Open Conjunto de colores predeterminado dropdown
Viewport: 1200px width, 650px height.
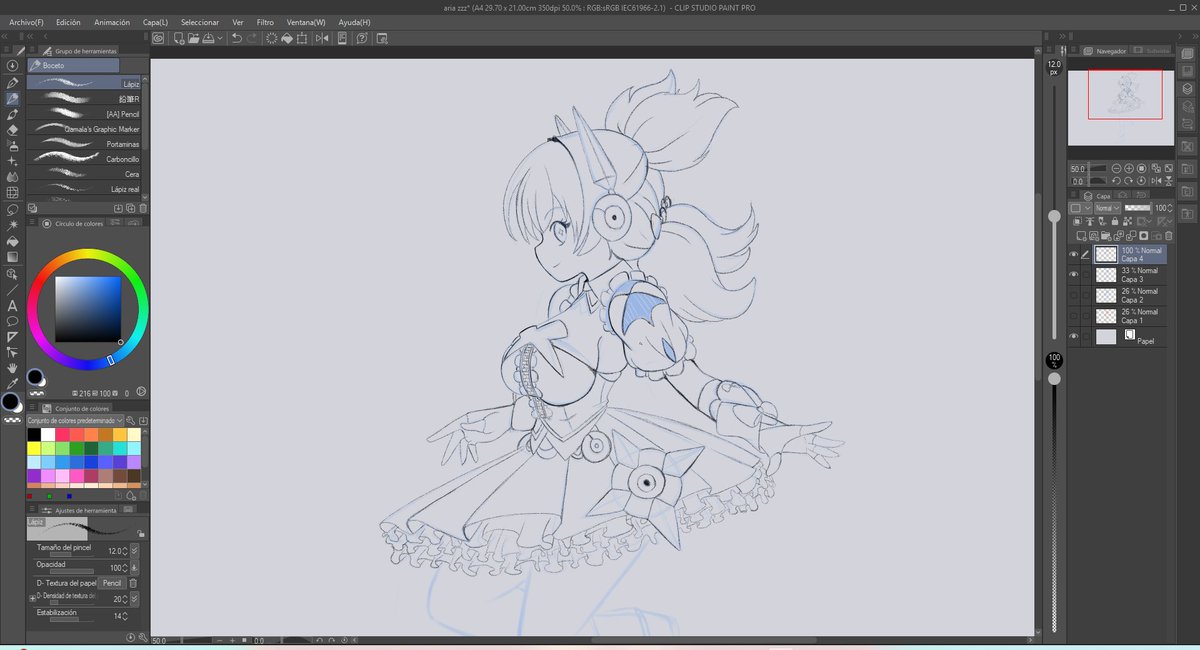(75, 421)
